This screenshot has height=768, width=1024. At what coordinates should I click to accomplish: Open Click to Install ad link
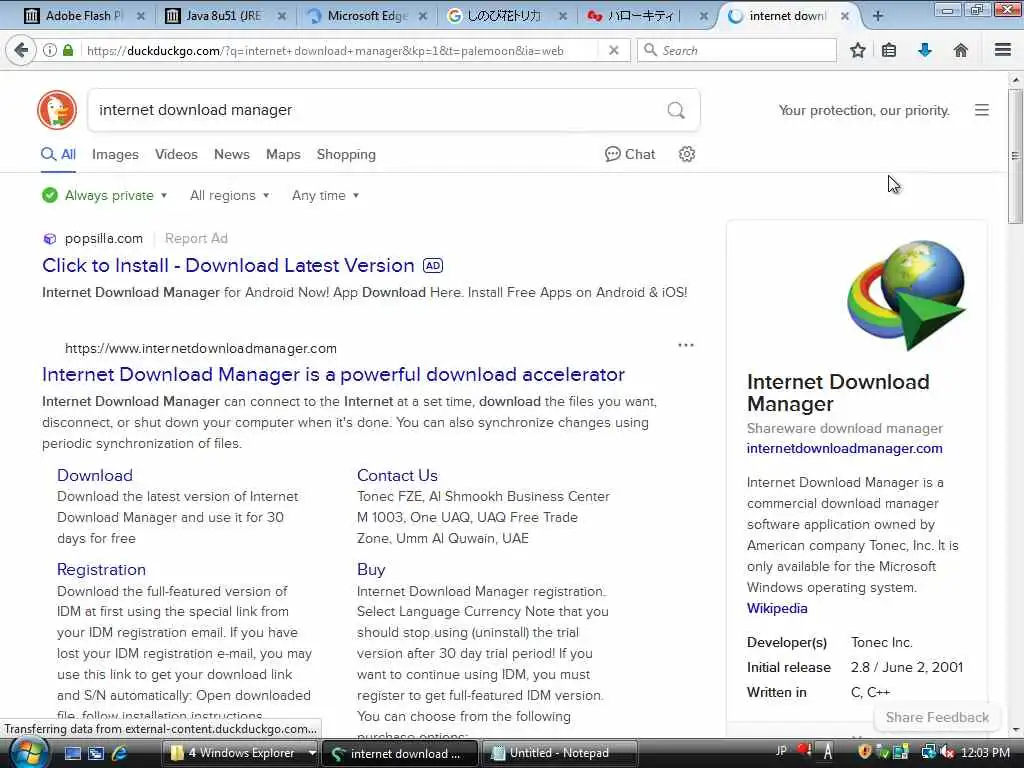point(228,265)
